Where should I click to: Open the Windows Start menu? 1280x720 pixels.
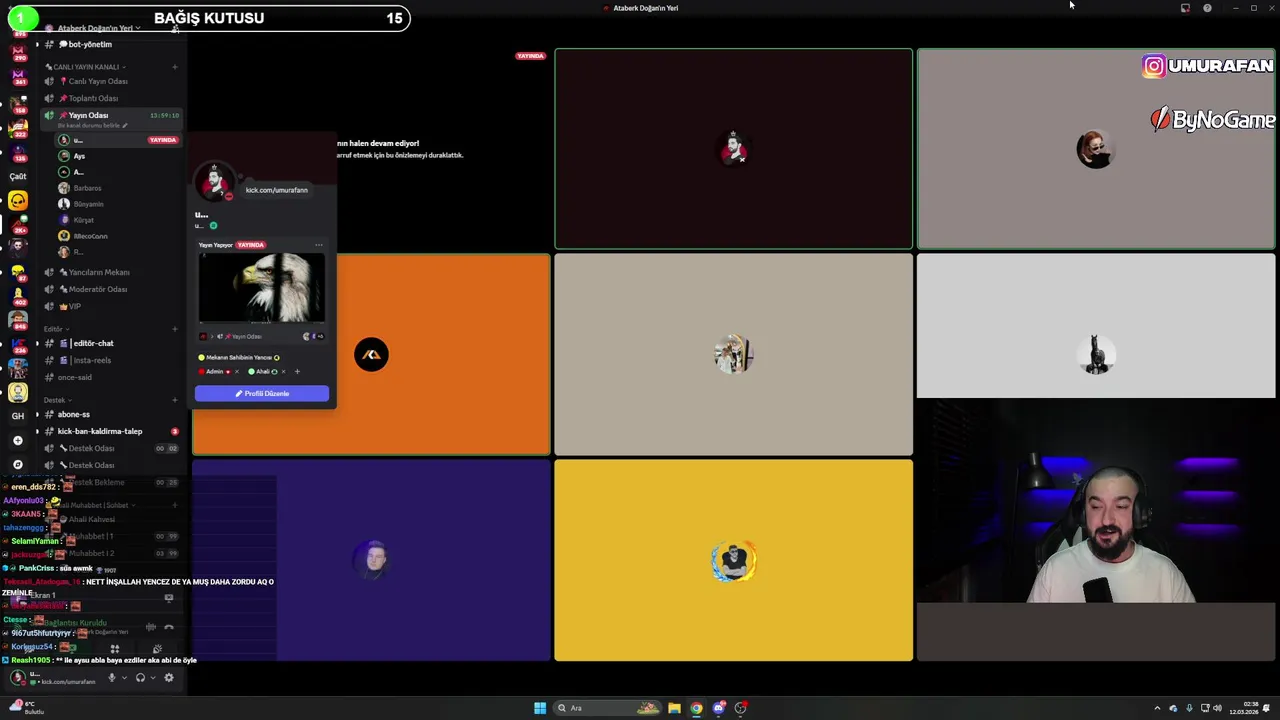(x=540, y=708)
